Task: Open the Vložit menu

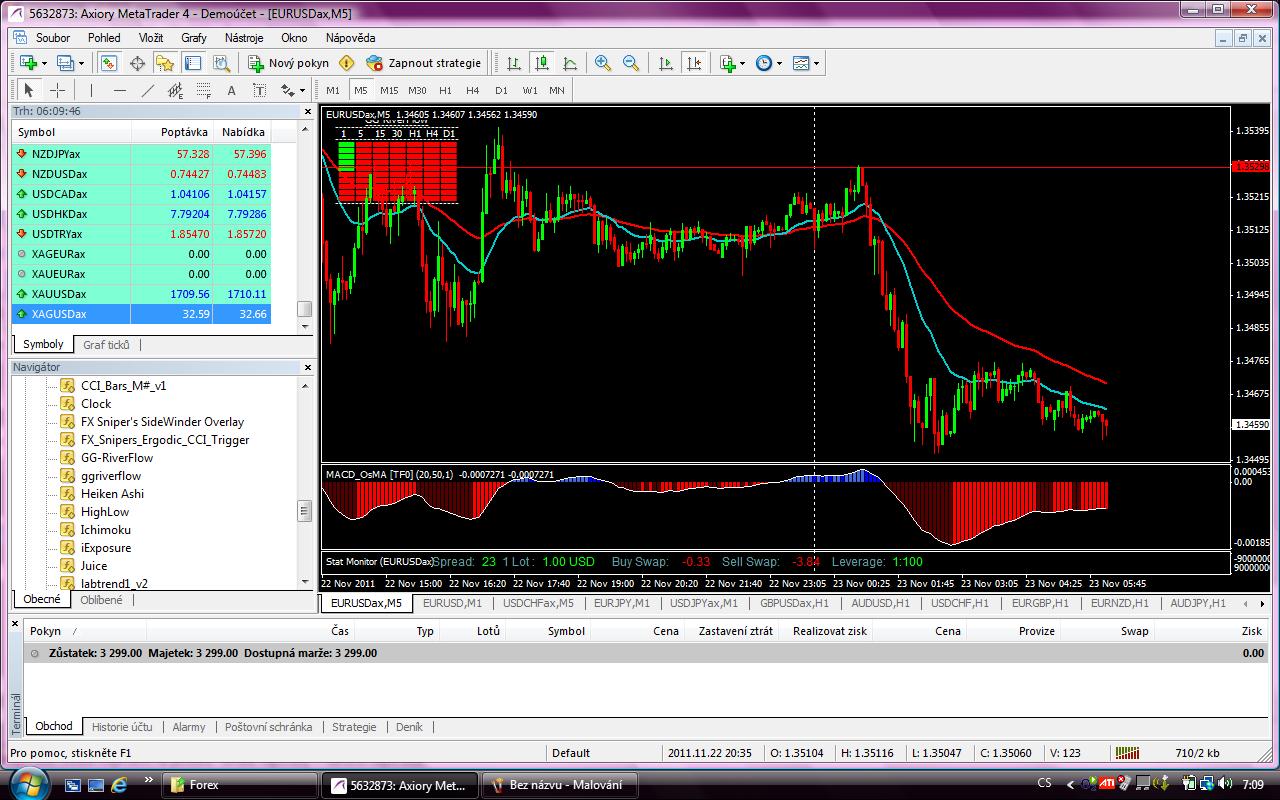Action: (151, 37)
